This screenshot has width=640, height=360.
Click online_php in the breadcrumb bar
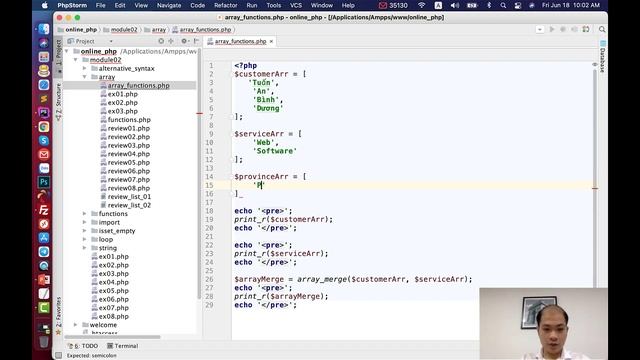coord(78,30)
